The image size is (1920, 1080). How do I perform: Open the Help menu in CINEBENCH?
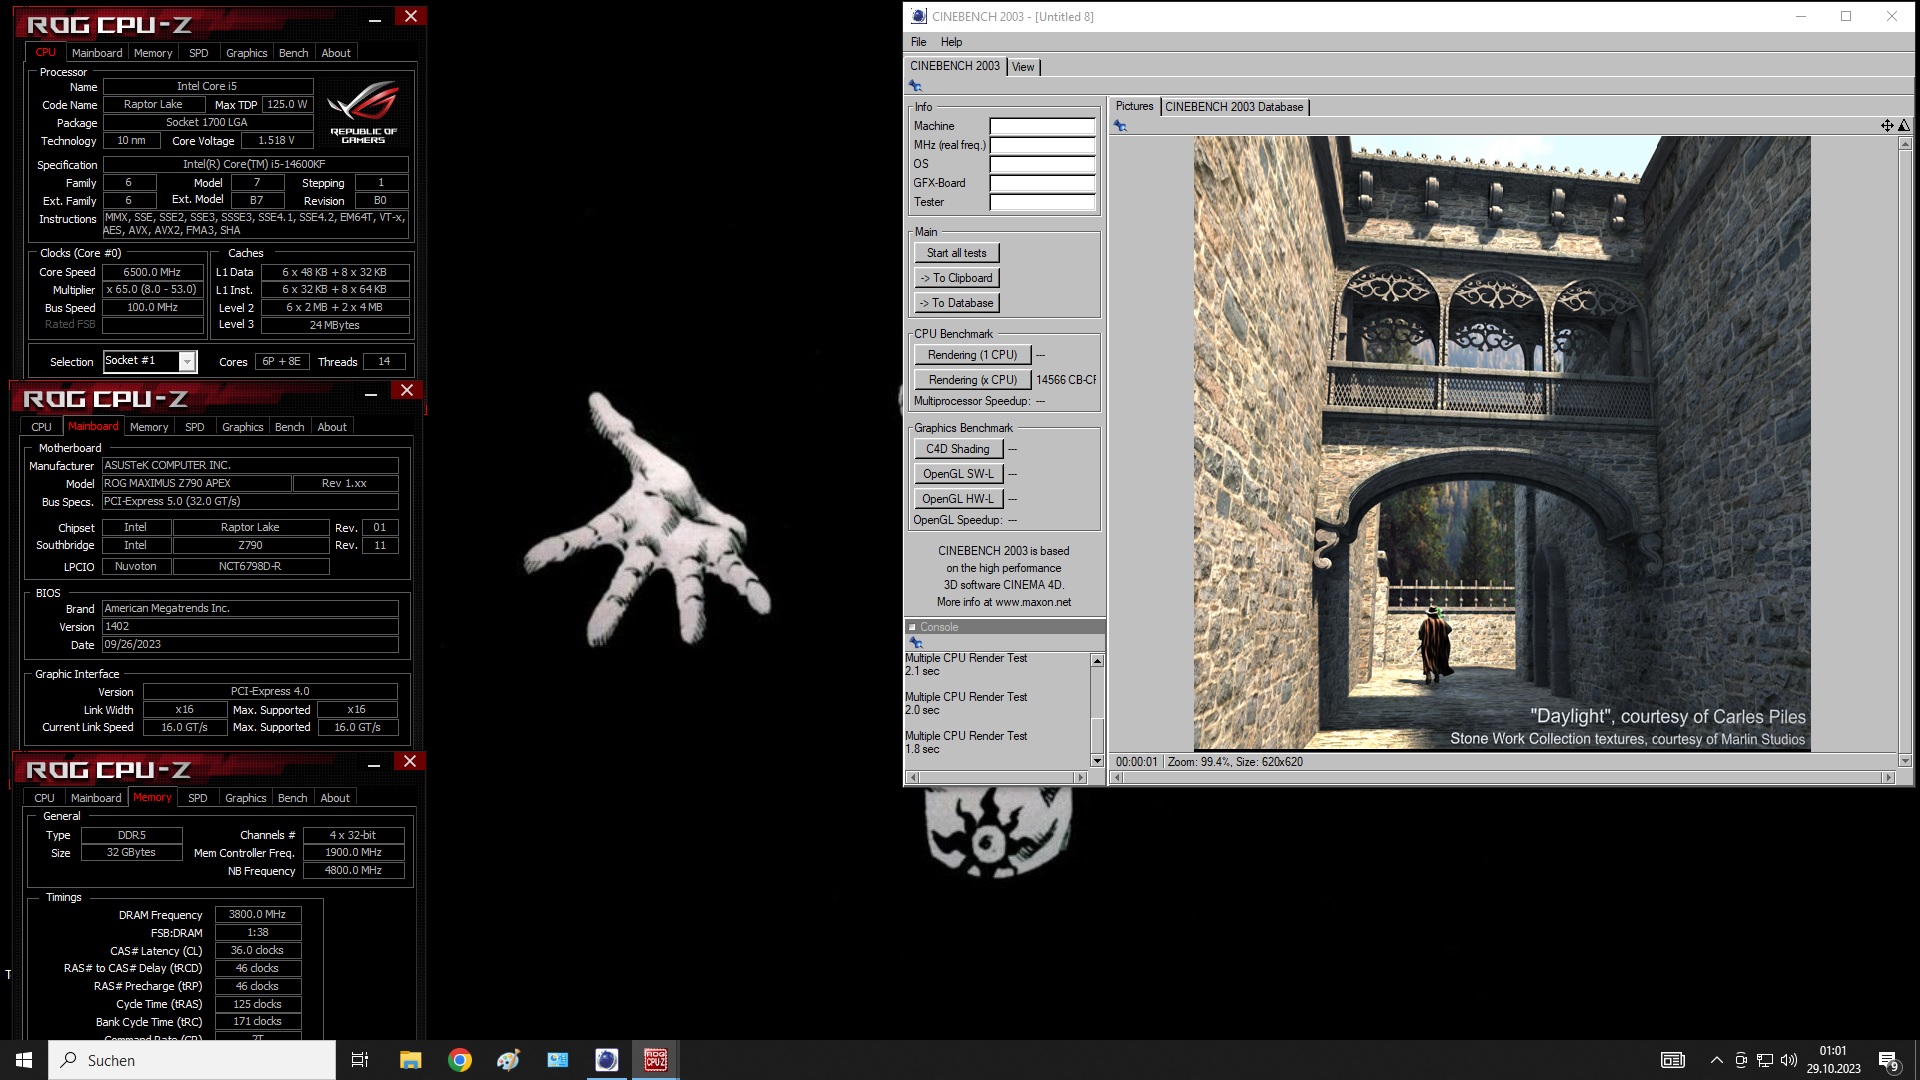pyautogui.click(x=951, y=42)
